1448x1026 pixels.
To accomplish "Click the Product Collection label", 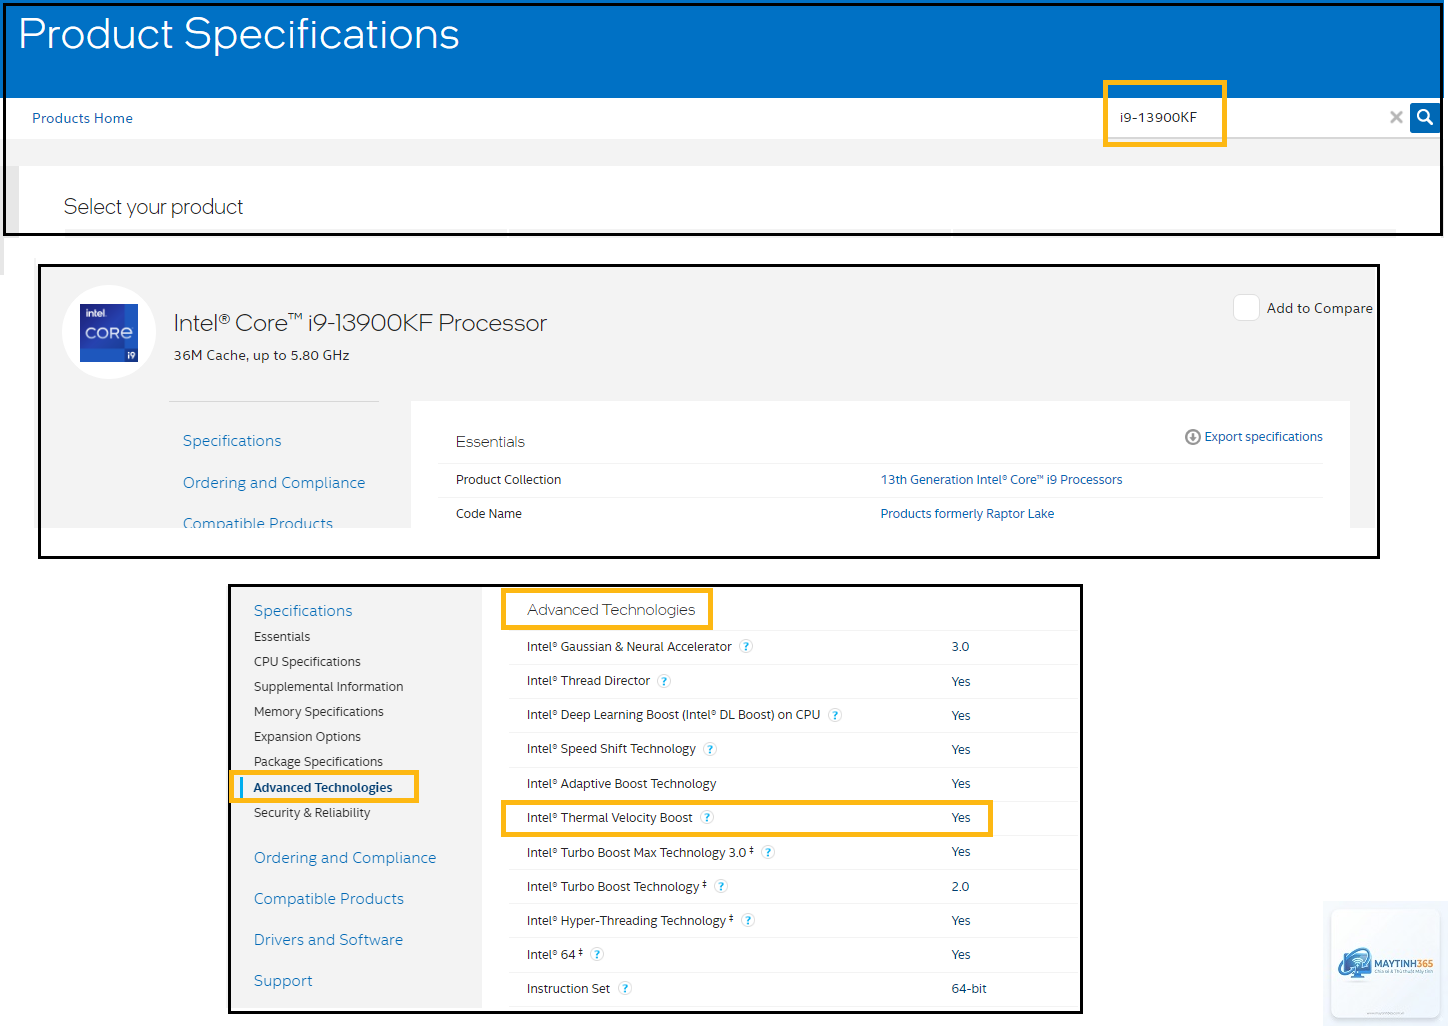I will click(x=508, y=480).
